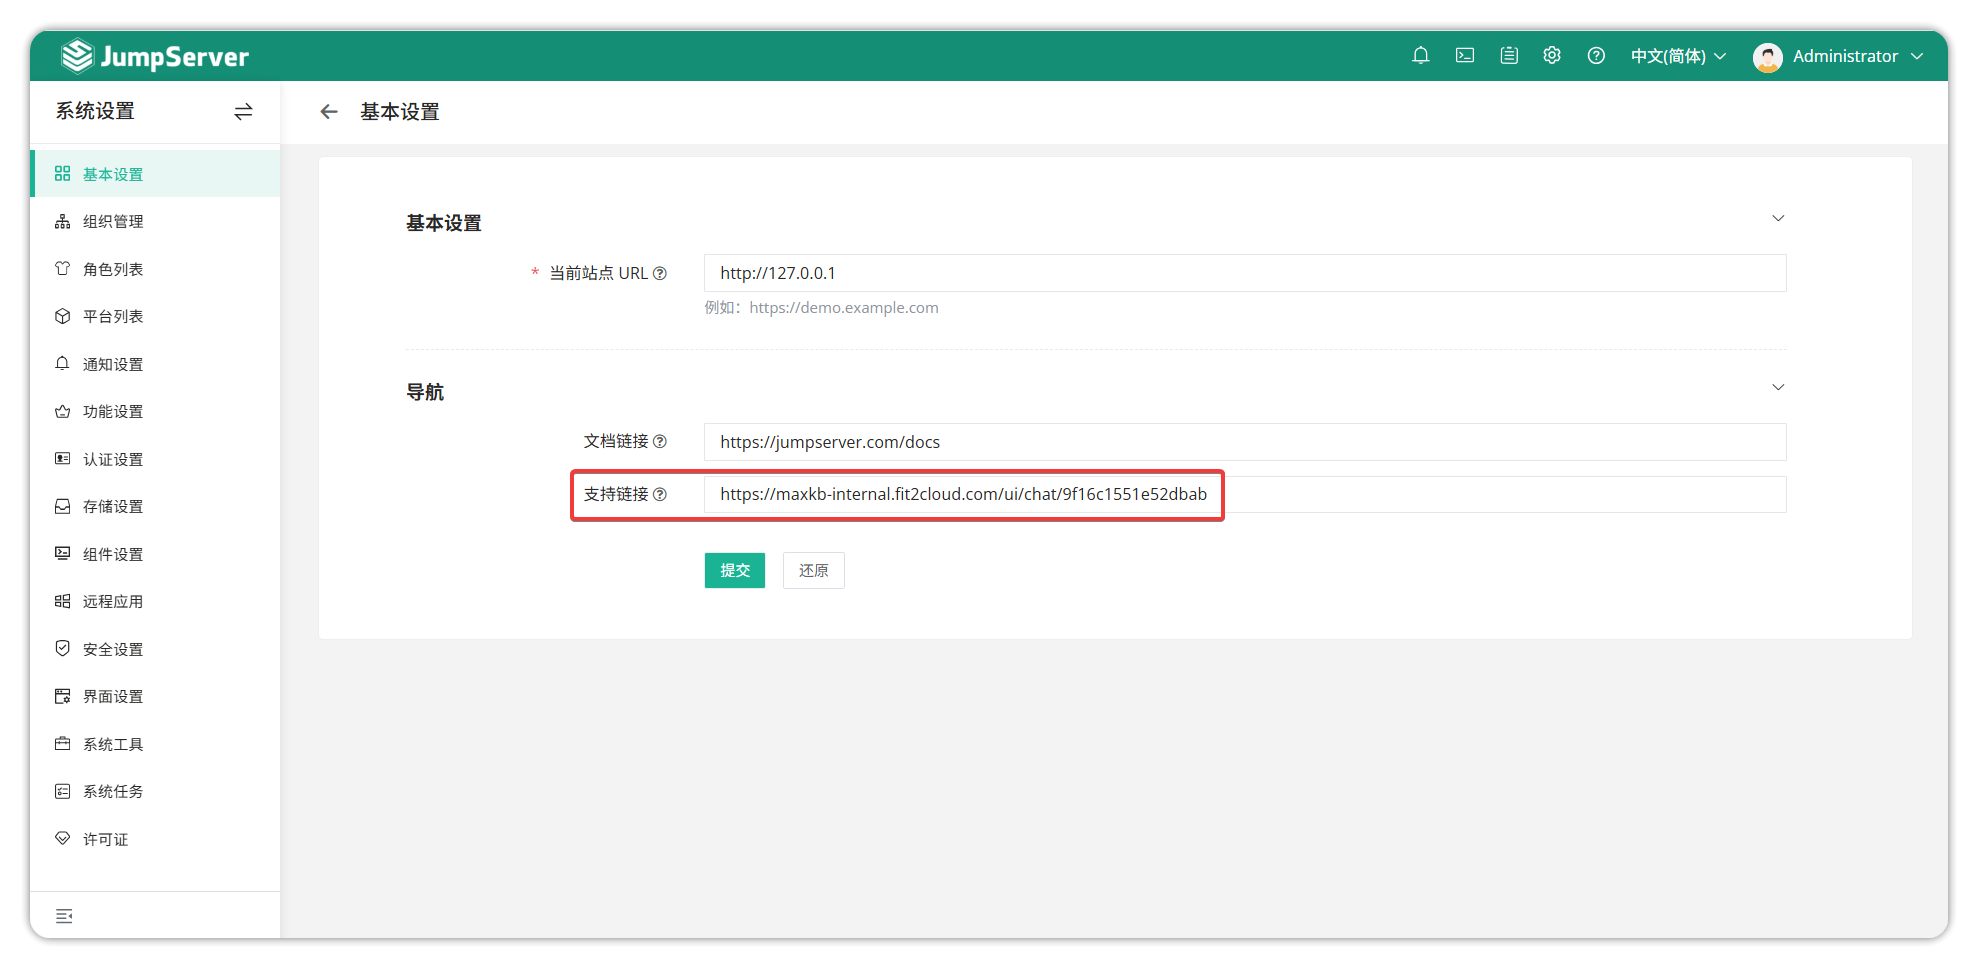
Task: Click the 存储设置 inbox icon in sidebar
Action: 63,506
